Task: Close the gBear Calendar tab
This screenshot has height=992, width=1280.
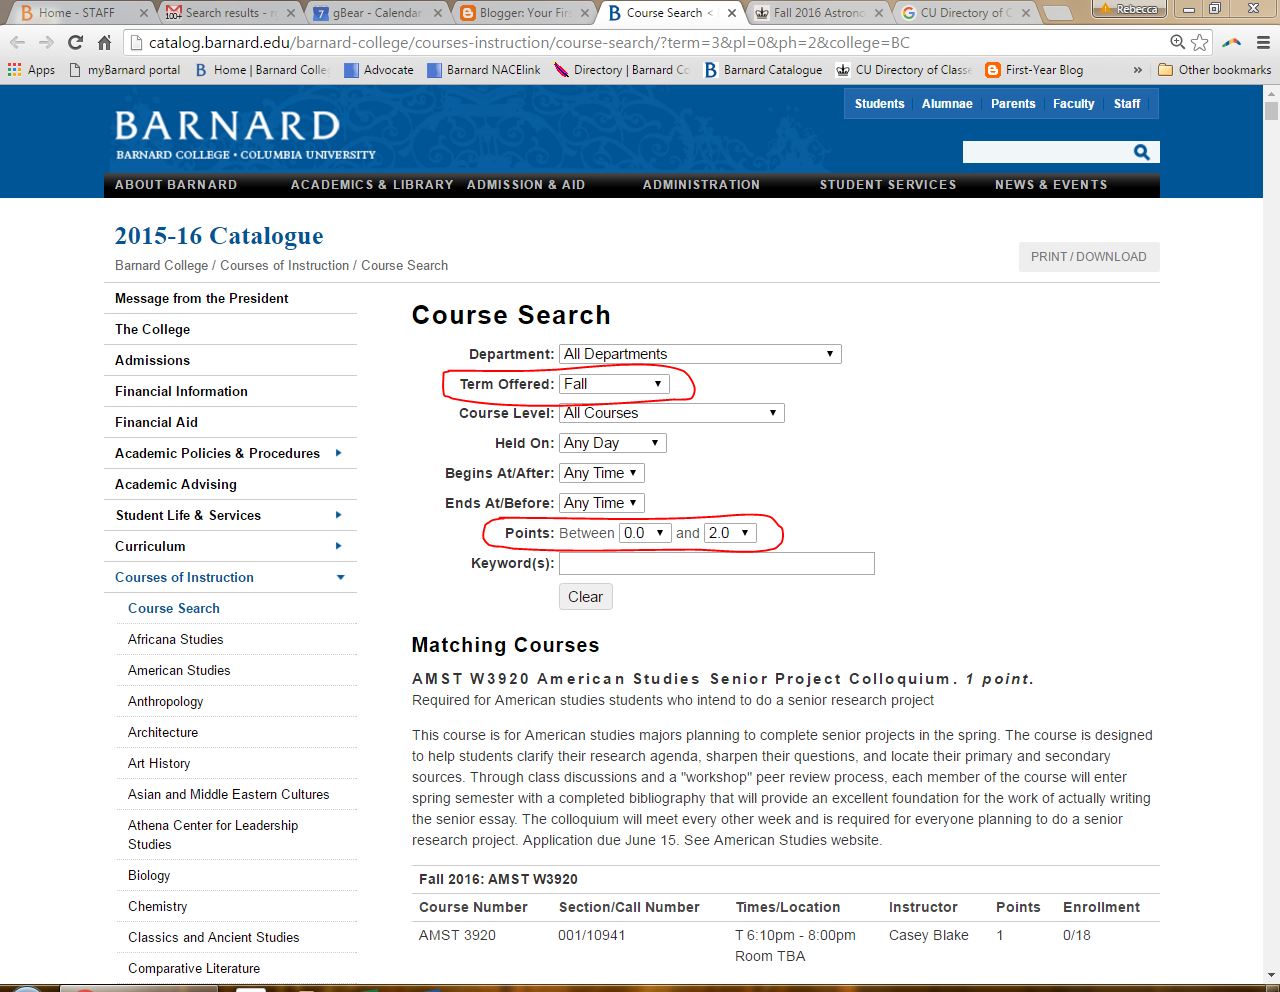Action: point(438,13)
